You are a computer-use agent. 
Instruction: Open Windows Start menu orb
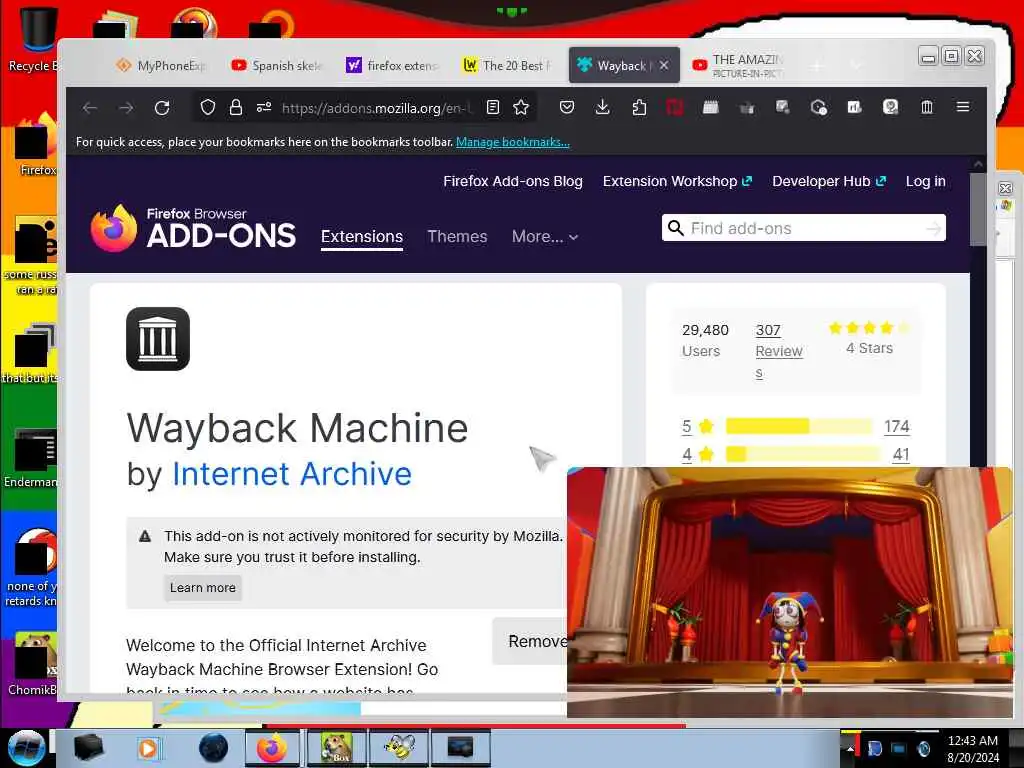tap(25, 748)
